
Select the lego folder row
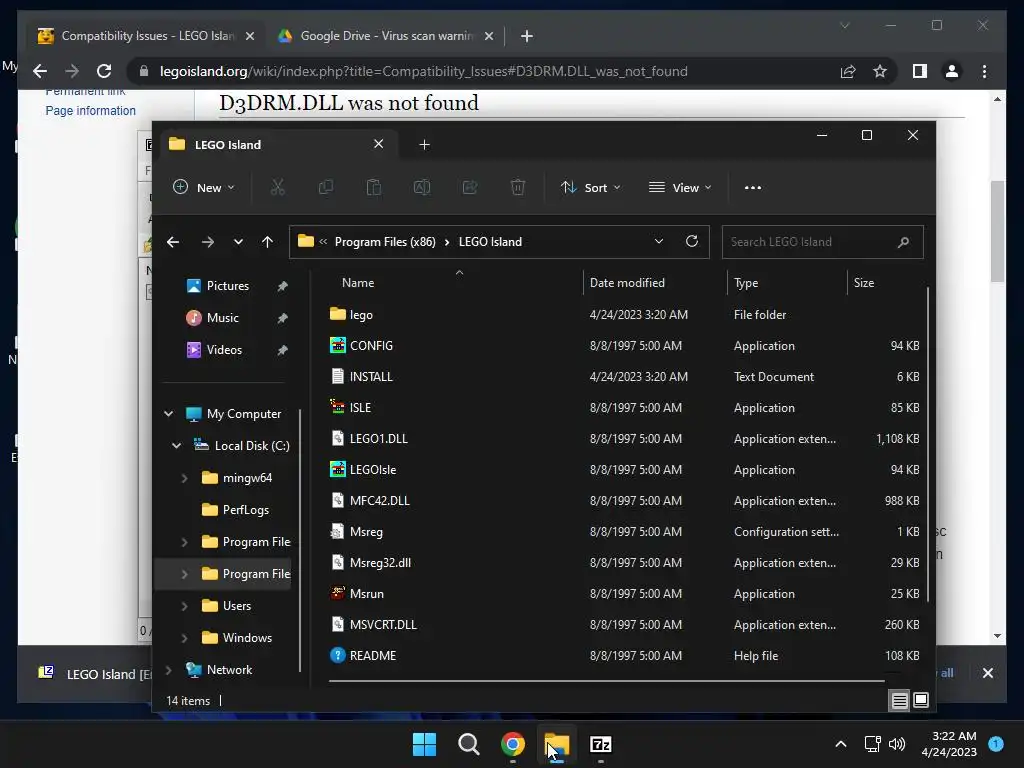pos(624,314)
